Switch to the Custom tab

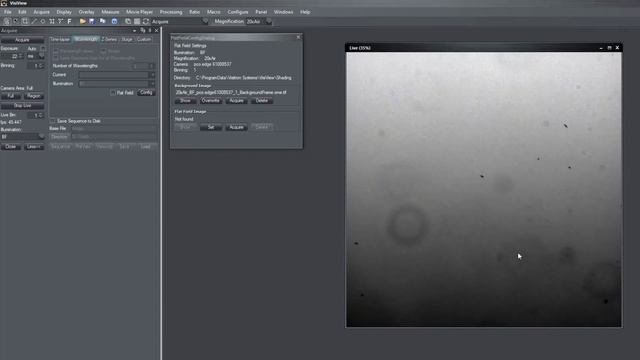144,39
